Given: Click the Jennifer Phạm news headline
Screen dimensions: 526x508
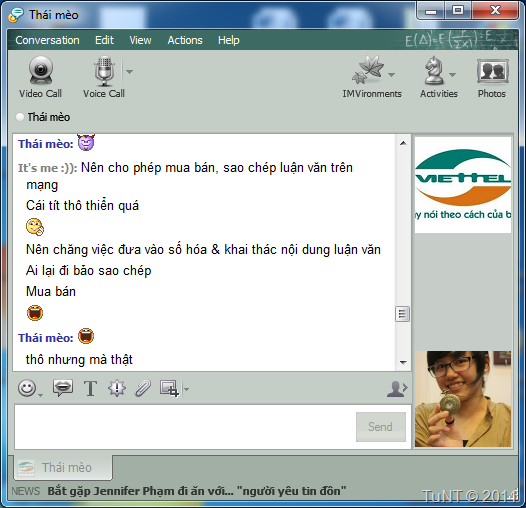Looking at the screenshot, I should pos(197,491).
